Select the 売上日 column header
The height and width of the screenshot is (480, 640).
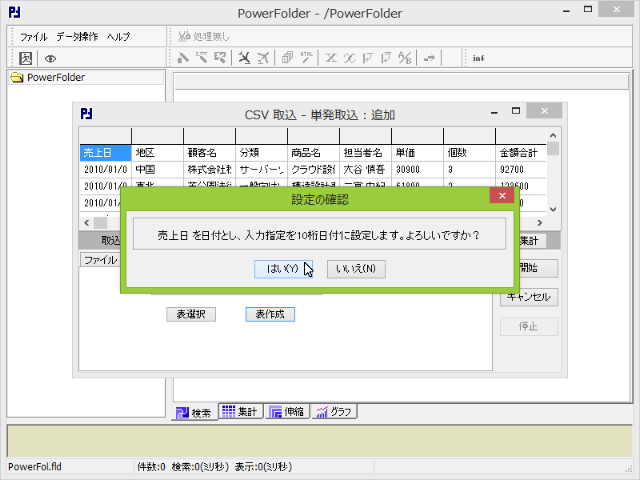pyautogui.click(x=104, y=153)
